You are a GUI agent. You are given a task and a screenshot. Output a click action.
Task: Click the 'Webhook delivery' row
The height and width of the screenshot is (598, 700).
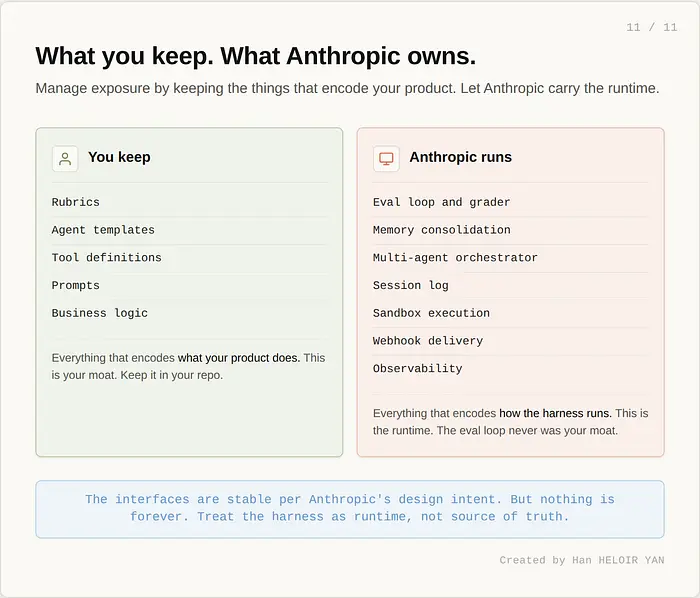(x=510, y=341)
